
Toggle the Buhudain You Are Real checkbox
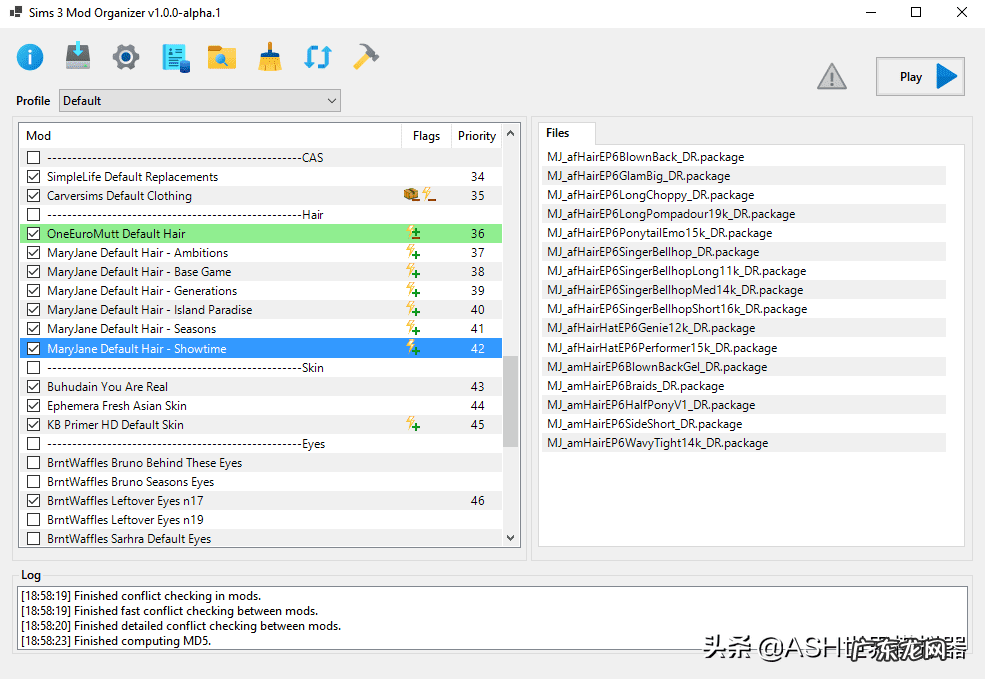pos(34,387)
